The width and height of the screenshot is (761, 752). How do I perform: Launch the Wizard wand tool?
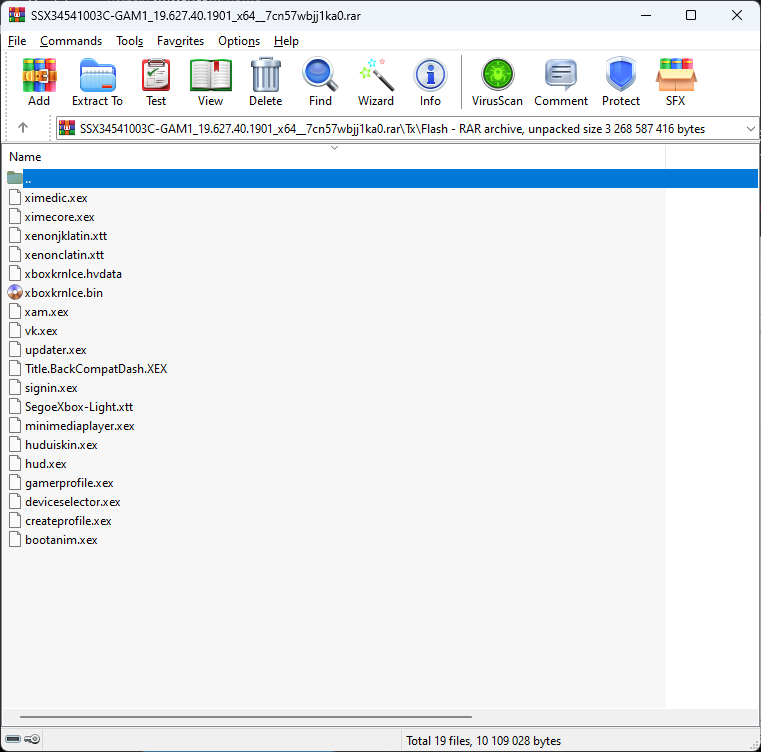tap(376, 75)
